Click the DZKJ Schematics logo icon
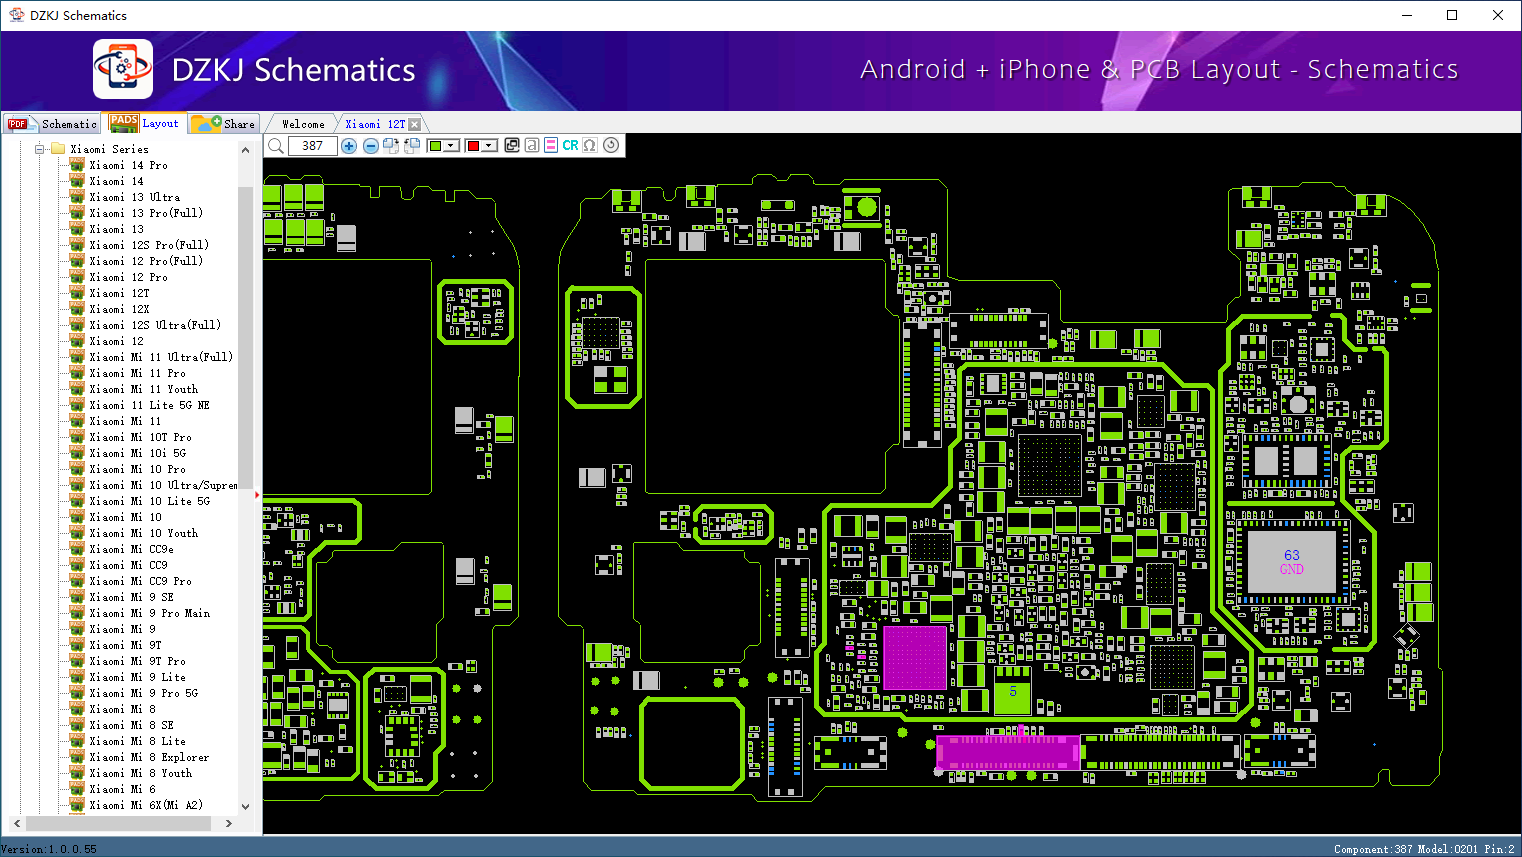The height and width of the screenshot is (857, 1522). pos(123,69)
